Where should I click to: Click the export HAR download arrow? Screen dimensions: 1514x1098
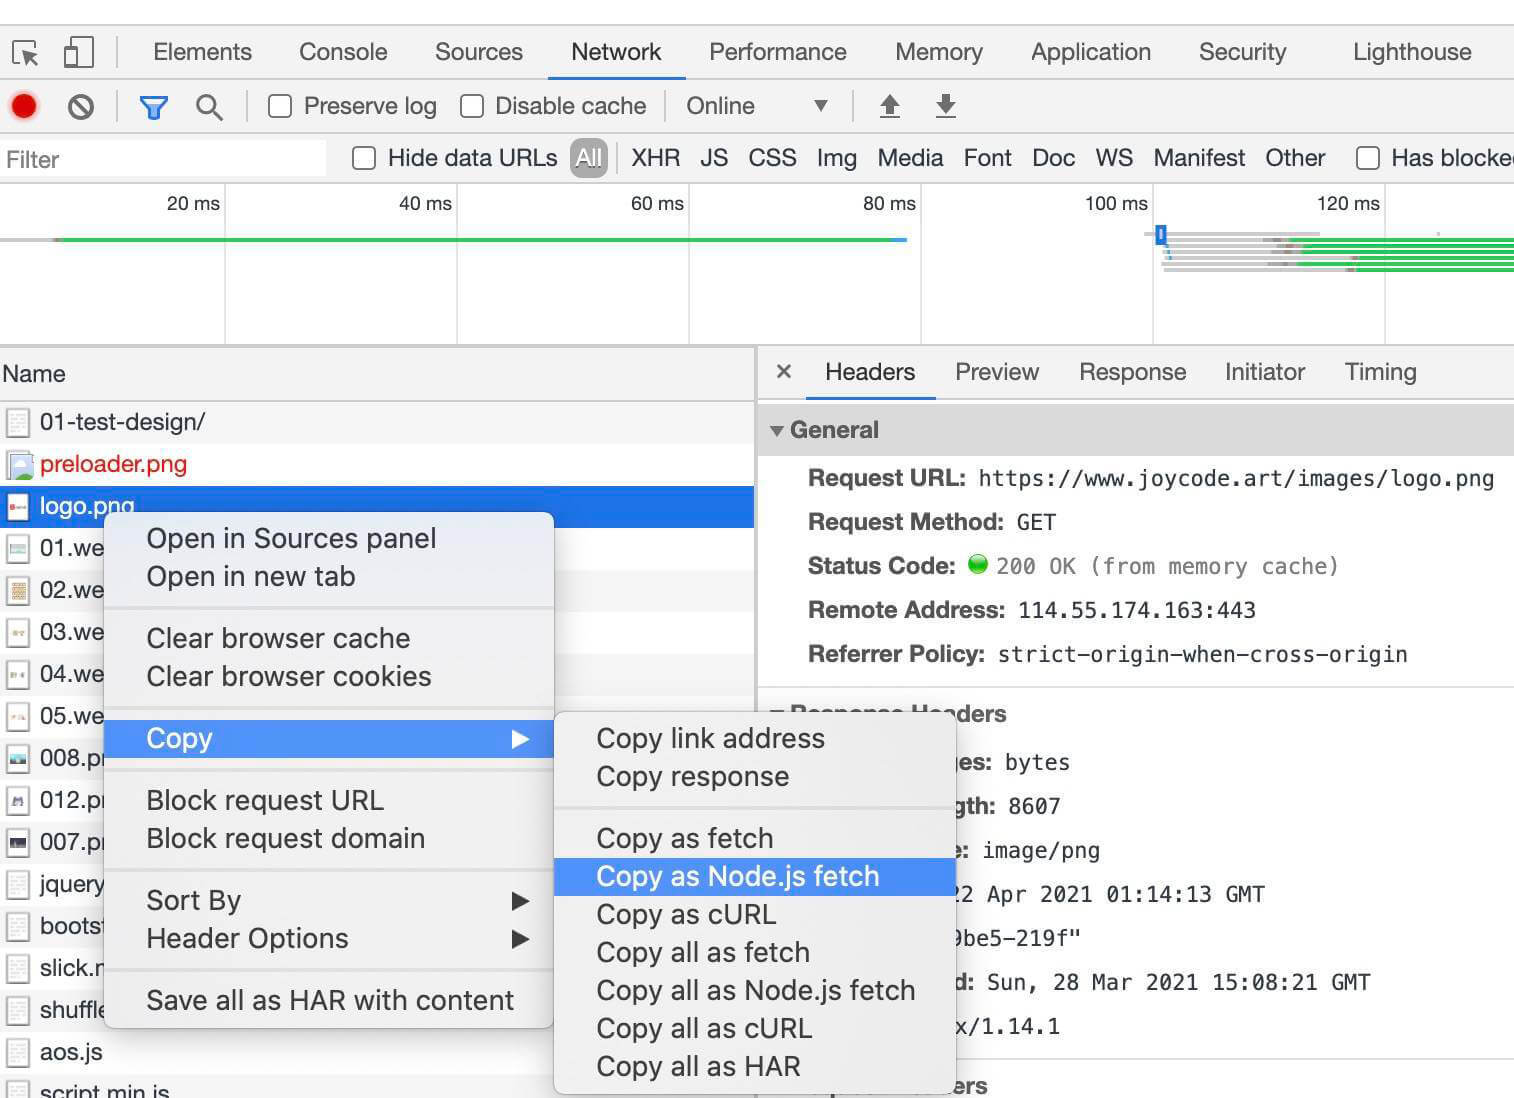[x=945, y=106]
